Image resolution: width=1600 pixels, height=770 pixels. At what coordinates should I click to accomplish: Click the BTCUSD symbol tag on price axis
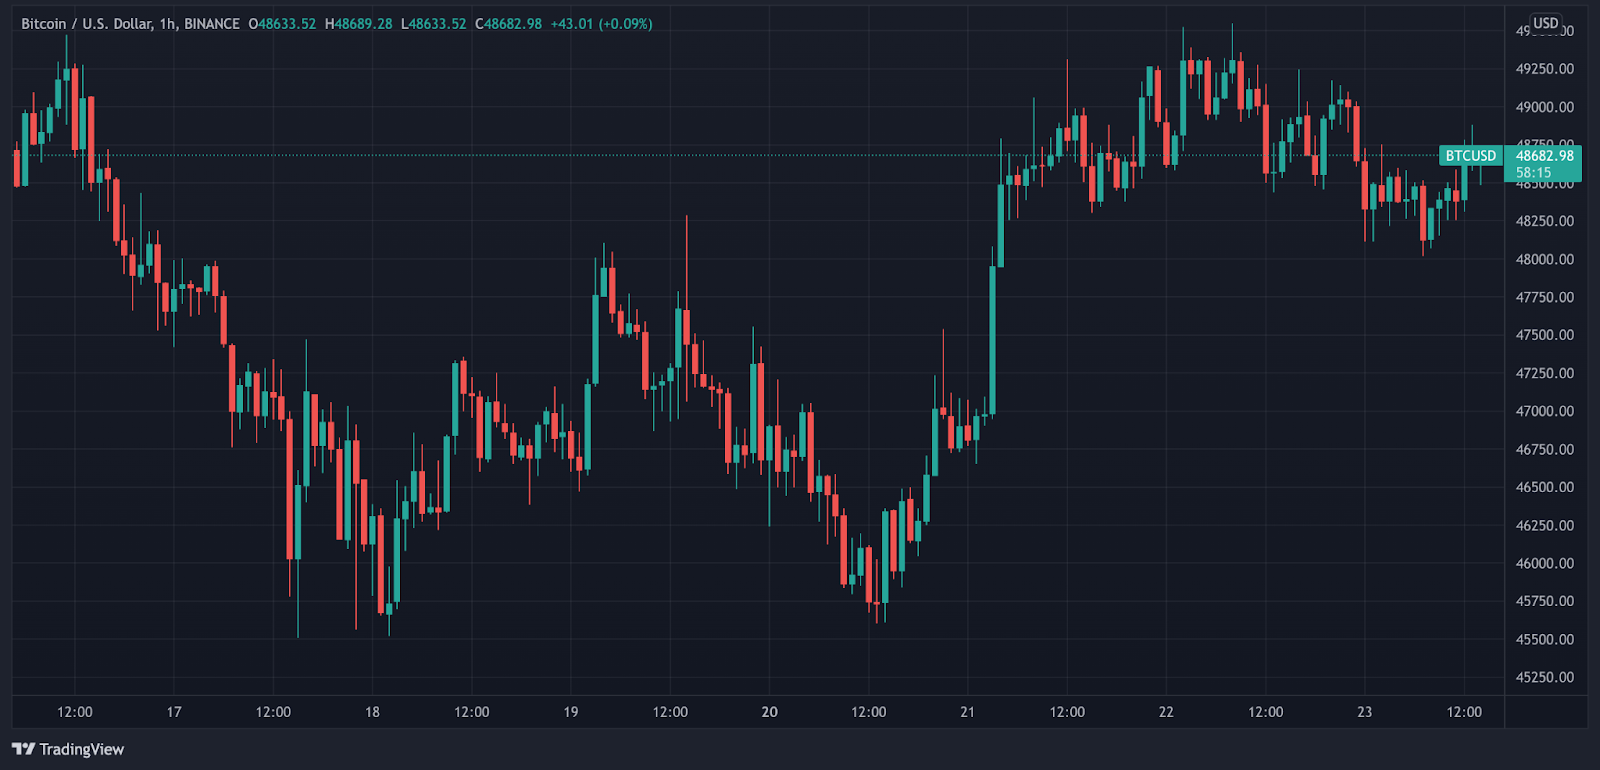(x=1471, y=155)
